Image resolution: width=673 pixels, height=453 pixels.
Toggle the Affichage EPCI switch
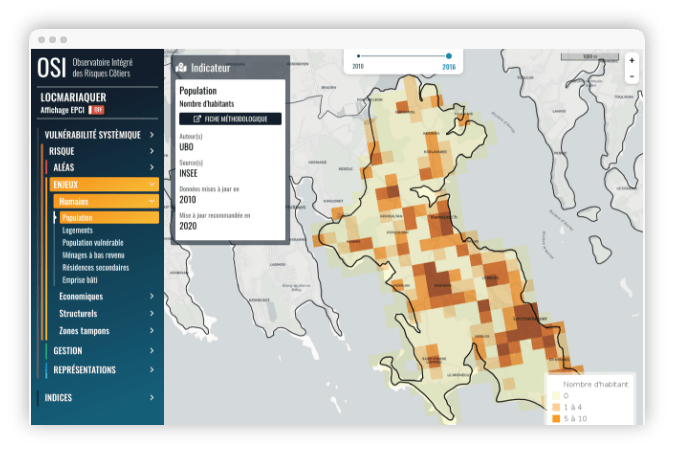coord(97,109)
